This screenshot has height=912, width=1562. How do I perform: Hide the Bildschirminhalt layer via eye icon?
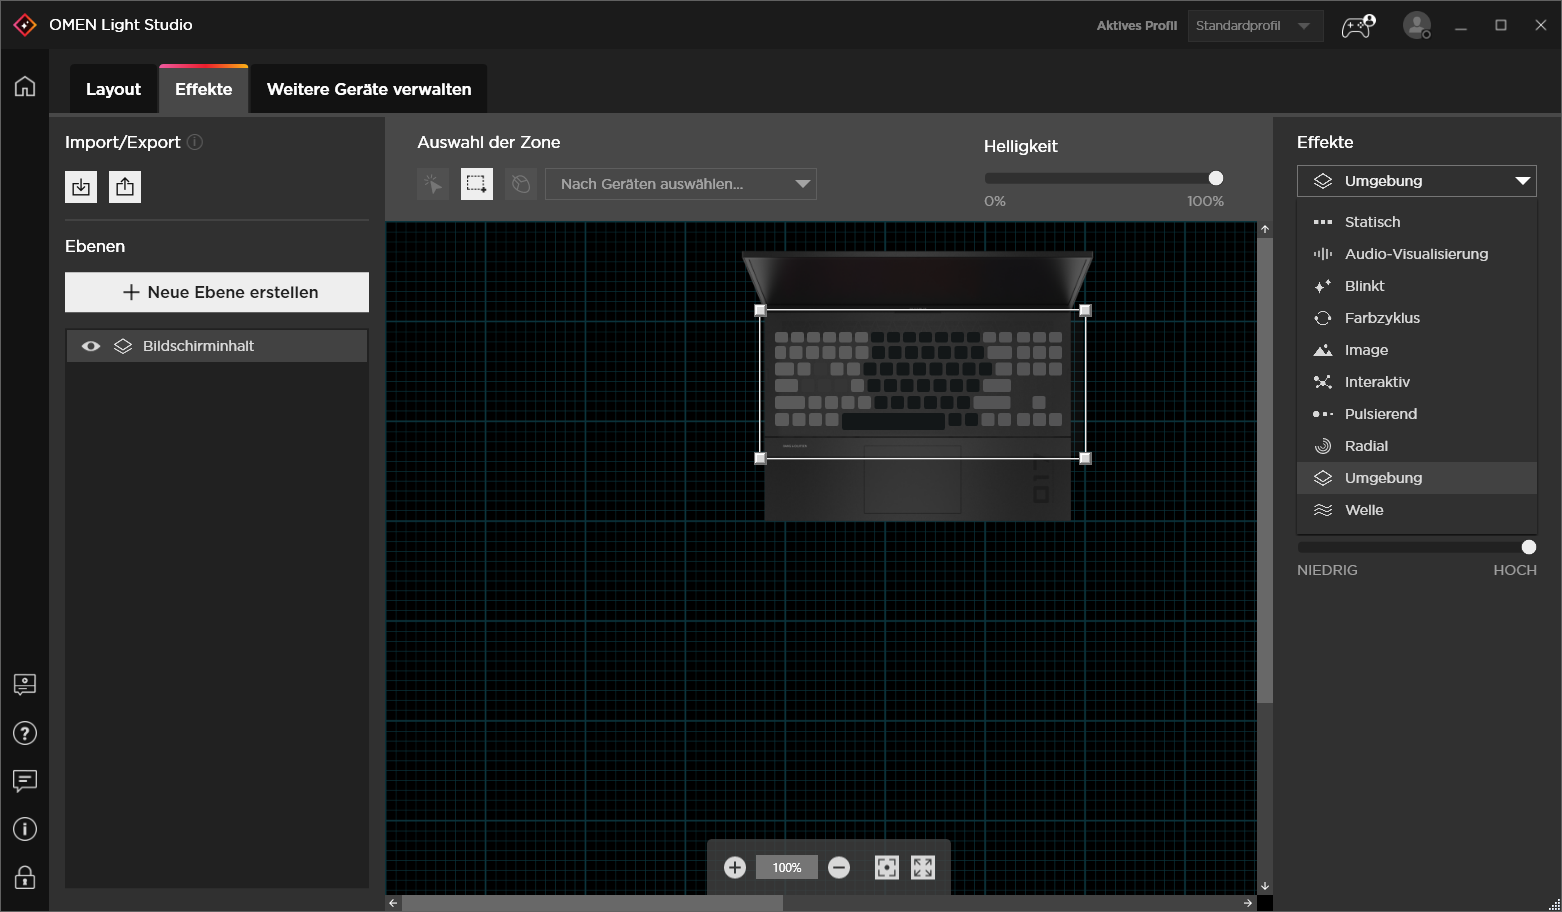91,346
